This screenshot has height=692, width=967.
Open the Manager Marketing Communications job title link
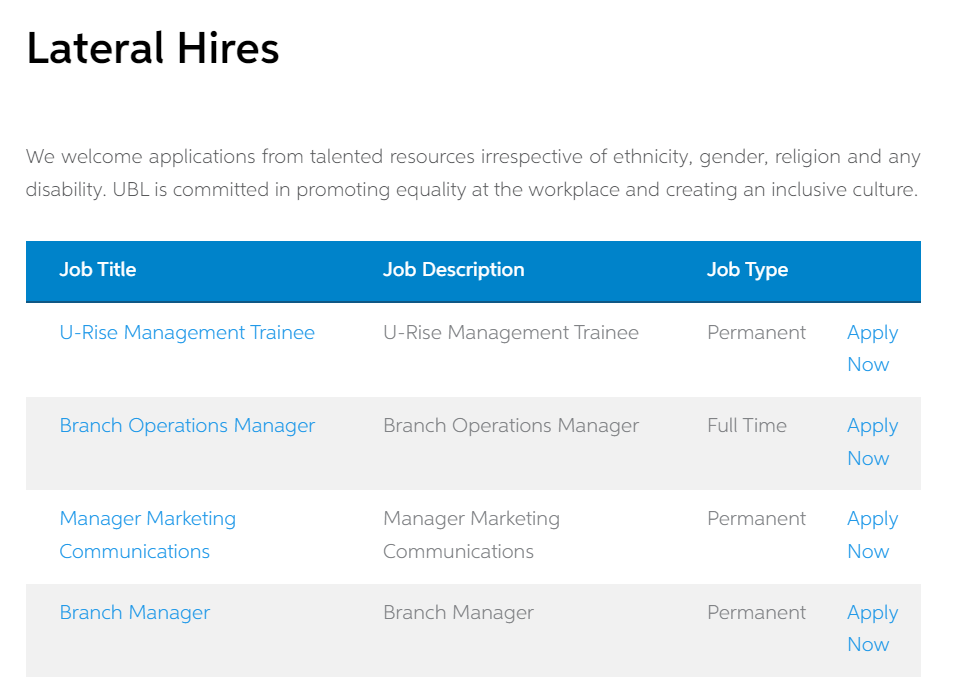pyautogui.click(x=147, y=535)
